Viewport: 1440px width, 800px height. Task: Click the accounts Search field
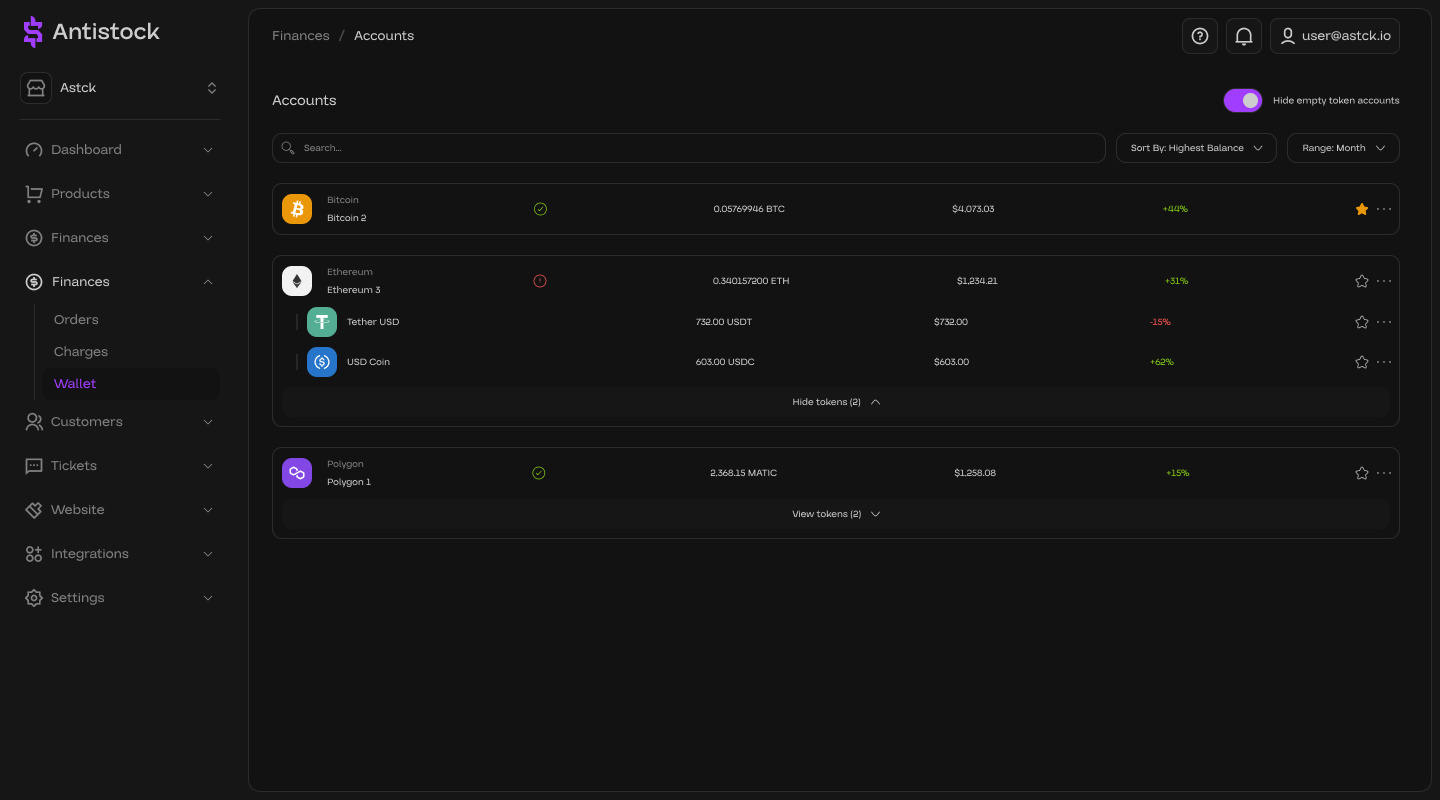coord(689,148)
